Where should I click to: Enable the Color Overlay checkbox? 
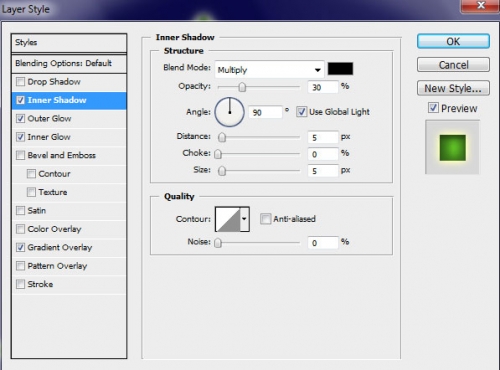(21, 229)
